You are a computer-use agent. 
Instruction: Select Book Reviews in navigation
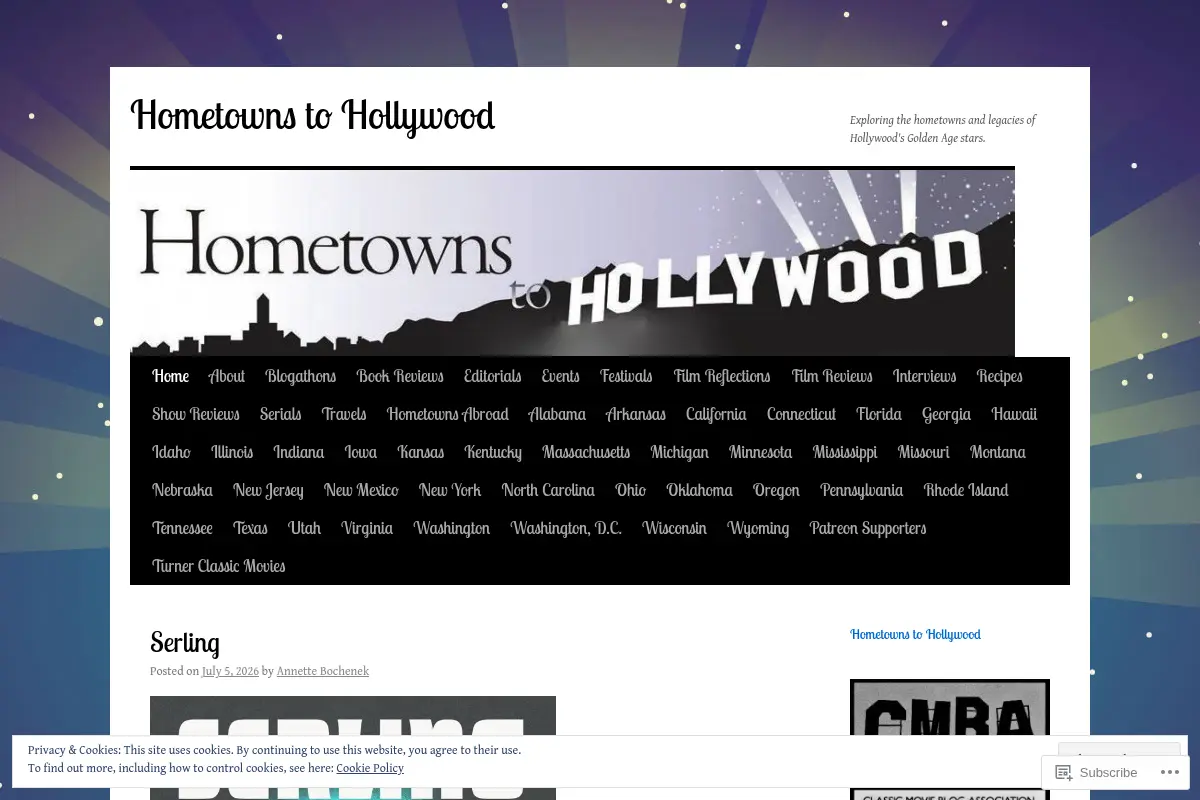[400, 376]
